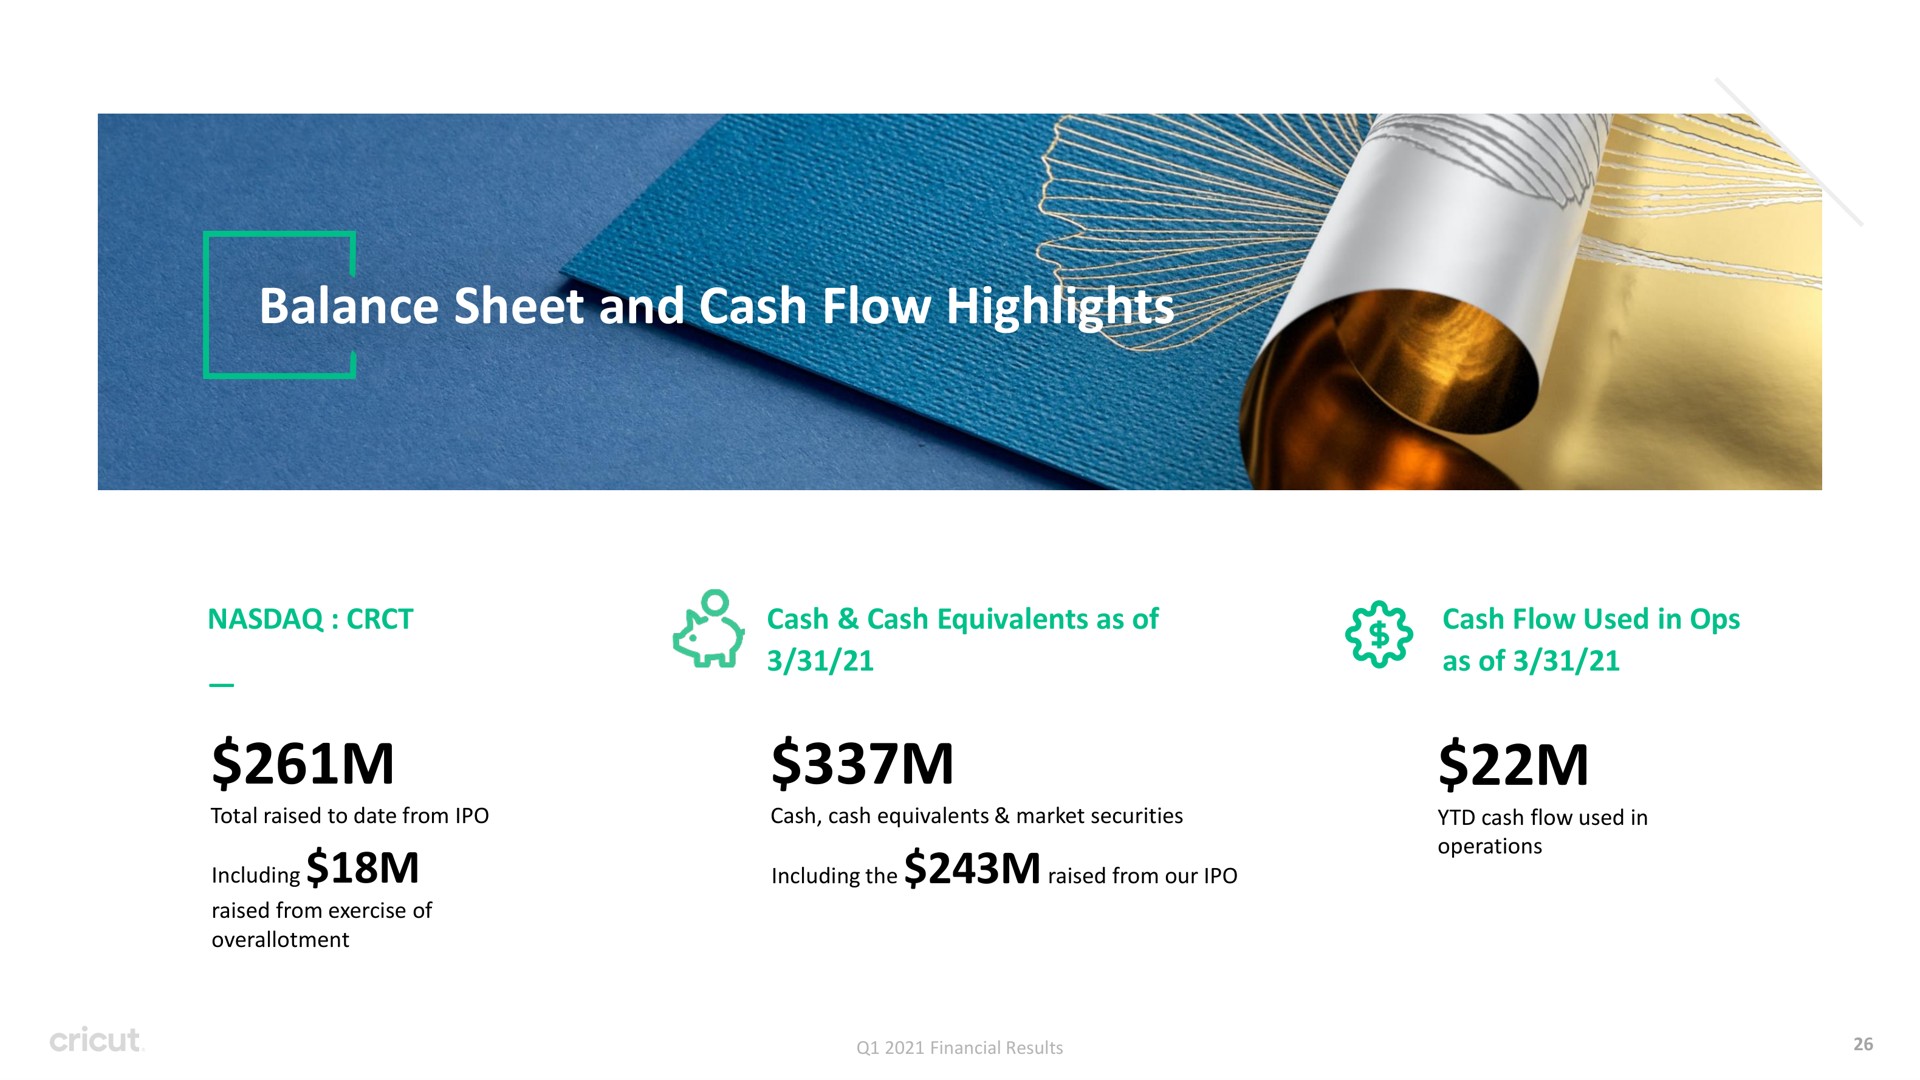Image resolution: width=1920 pixels, height=1080 pixels.
Task: Select the '$337M' figure
Action: pos(862,764)
